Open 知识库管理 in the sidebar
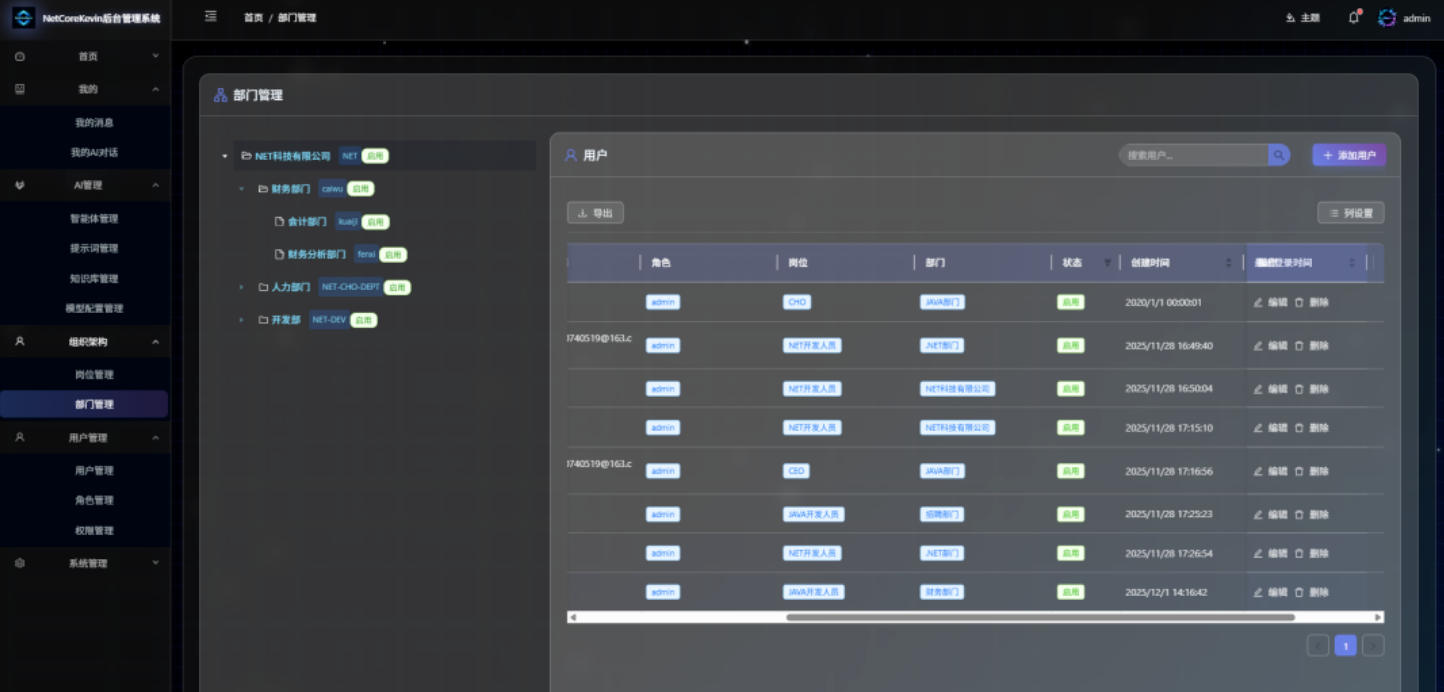The height and width of the screenshot is (692, 1444). pyautogui.click(x=94, y=278)
